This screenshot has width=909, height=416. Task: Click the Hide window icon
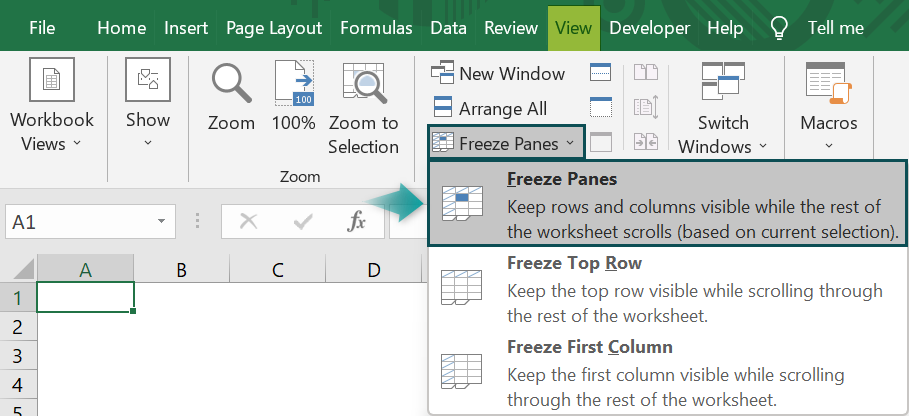coord(601,107)
